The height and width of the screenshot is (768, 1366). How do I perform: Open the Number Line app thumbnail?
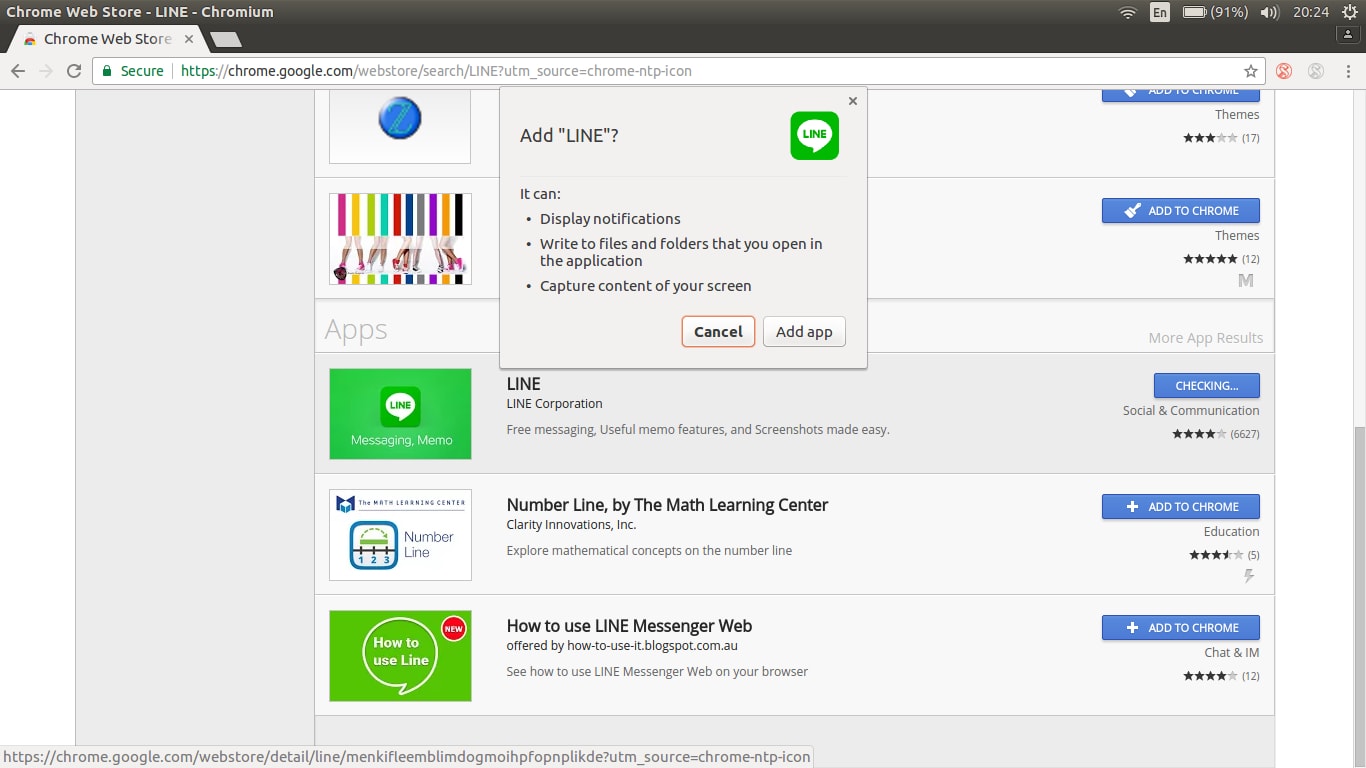click(400, 535)
